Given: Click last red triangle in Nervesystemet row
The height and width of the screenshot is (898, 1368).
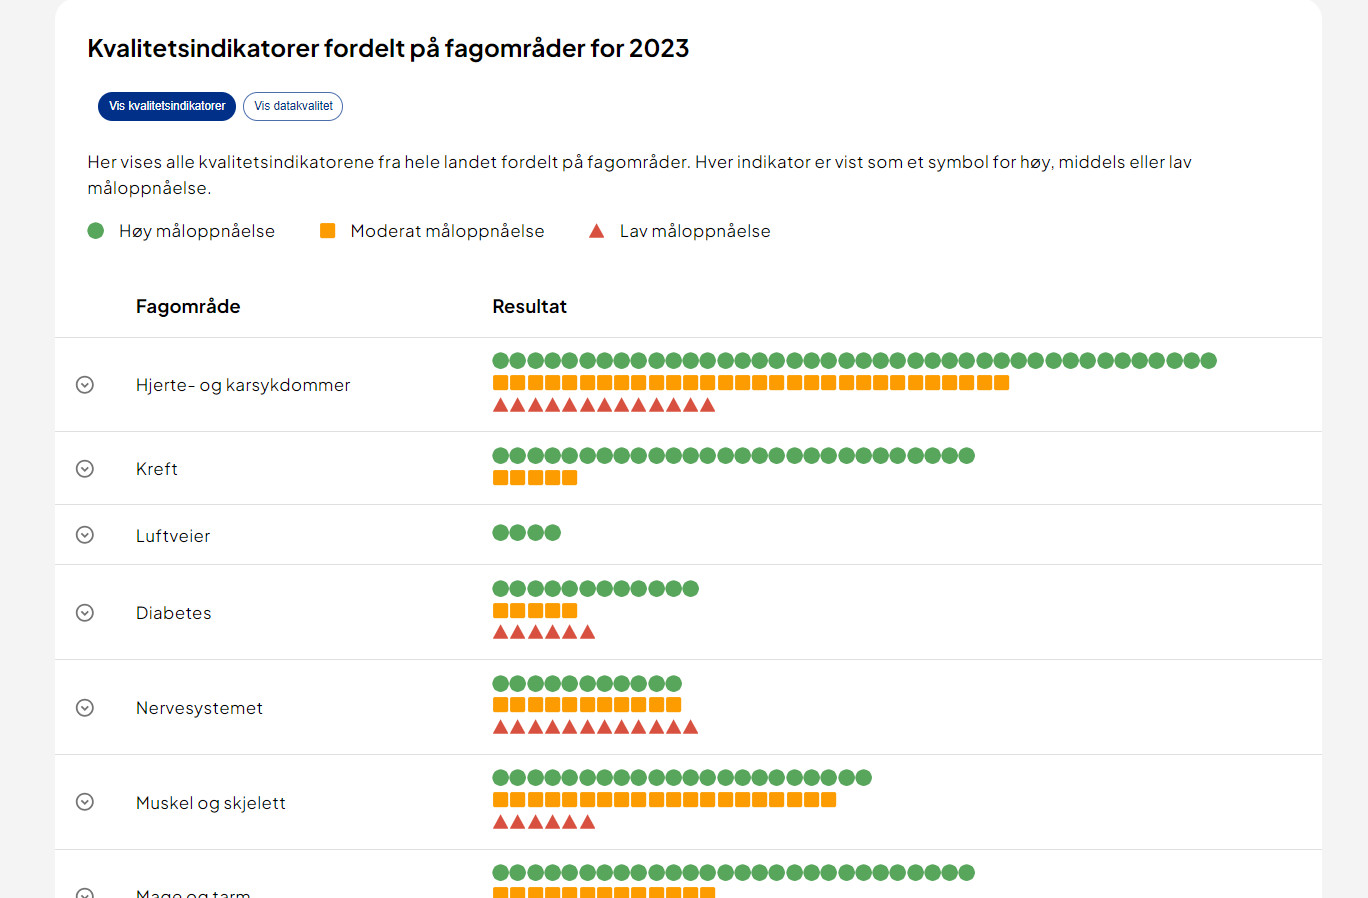Looking at the screenshot, I should click(690, 727).
